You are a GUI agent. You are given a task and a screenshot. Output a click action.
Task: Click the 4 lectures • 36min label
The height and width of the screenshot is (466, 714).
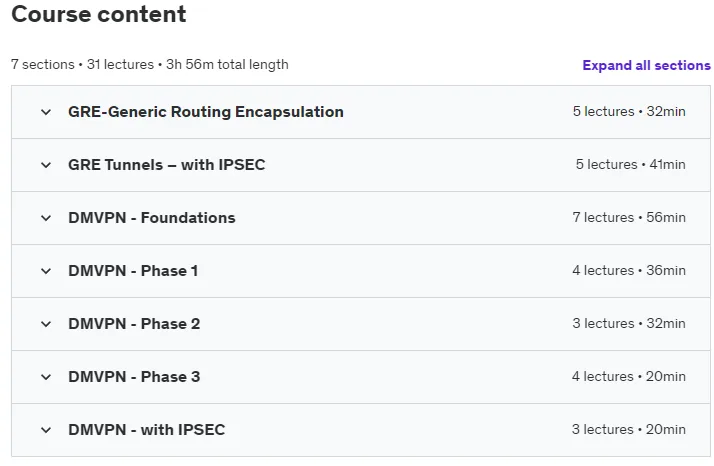629,270
